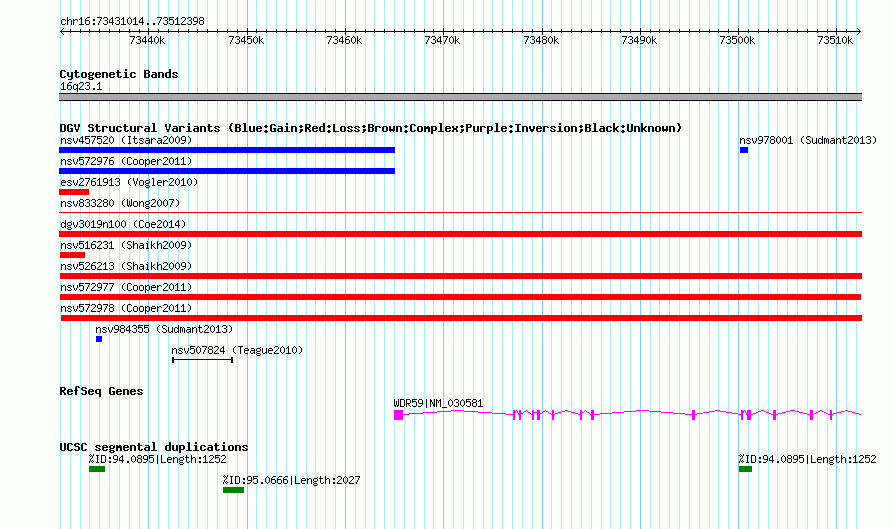The width and height of the screenshot is (890, 529).
Task: Open WDR59|NM_030581 gene label
Action: coord(438,404)
